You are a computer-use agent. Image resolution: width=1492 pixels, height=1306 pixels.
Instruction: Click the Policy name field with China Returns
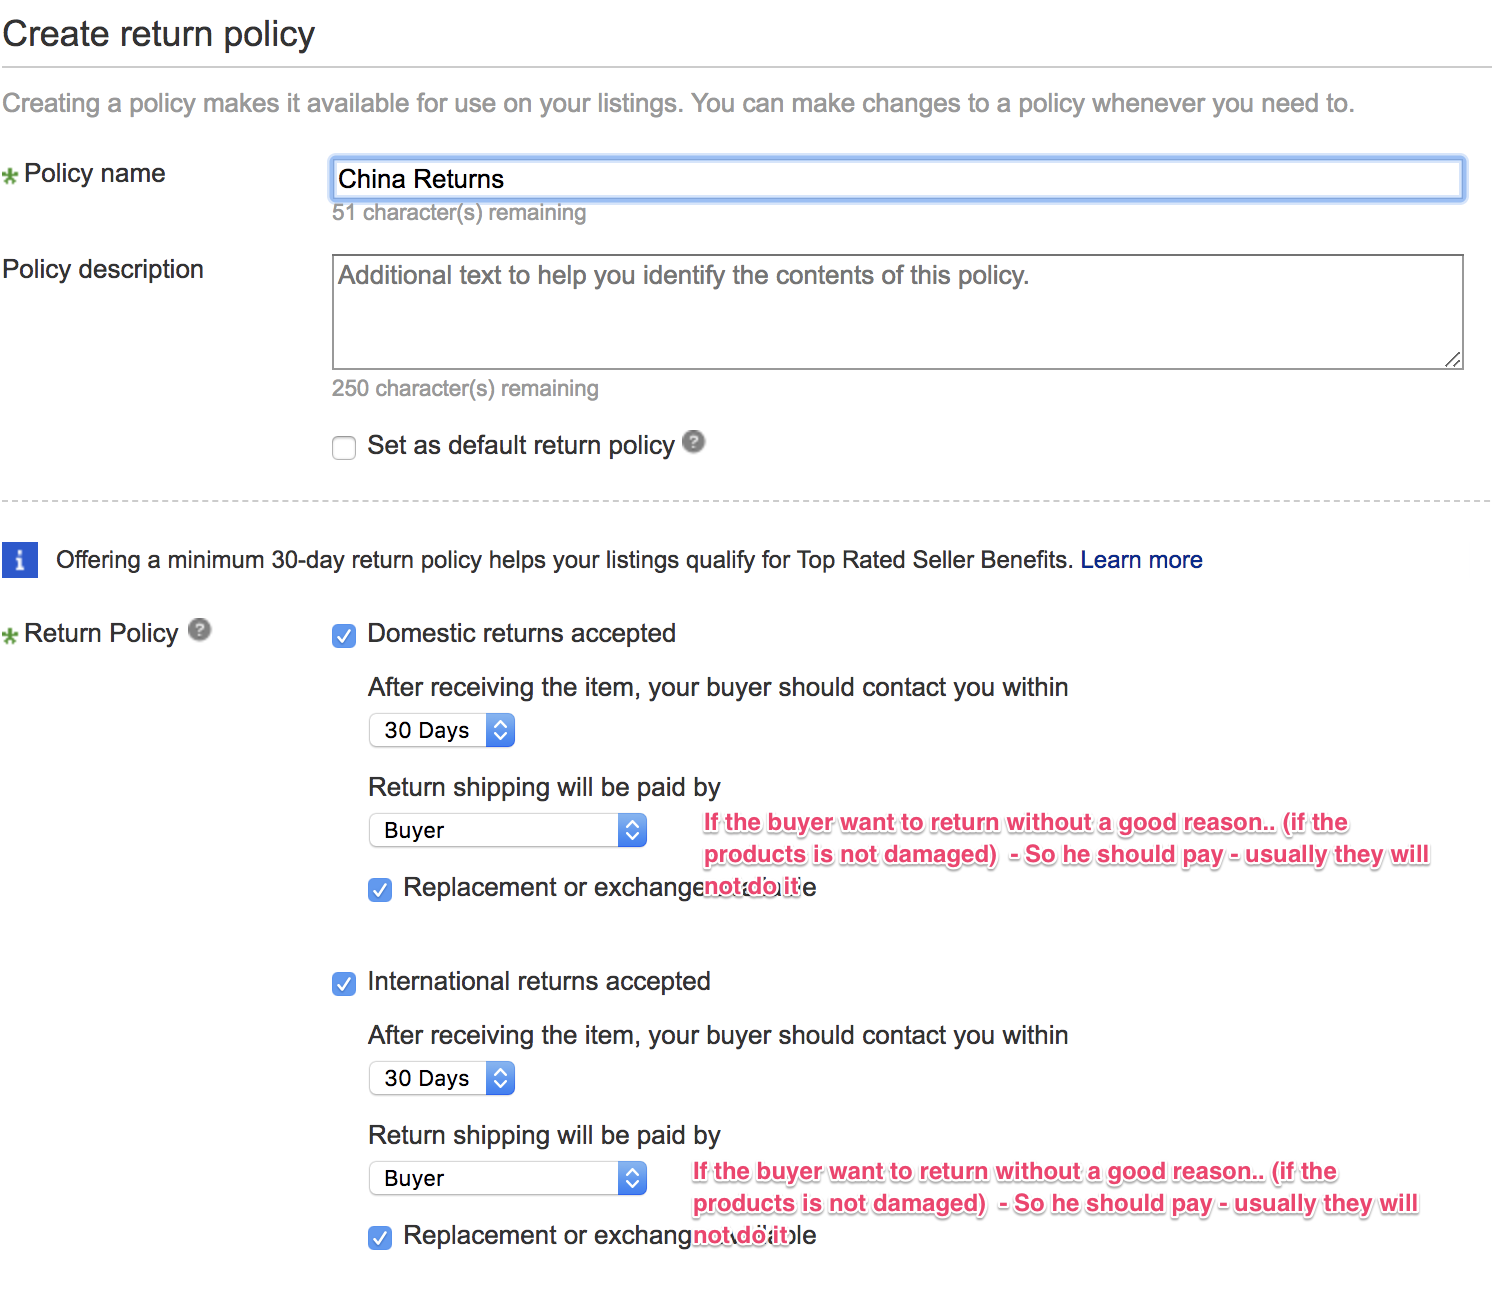tap(898, 179)
